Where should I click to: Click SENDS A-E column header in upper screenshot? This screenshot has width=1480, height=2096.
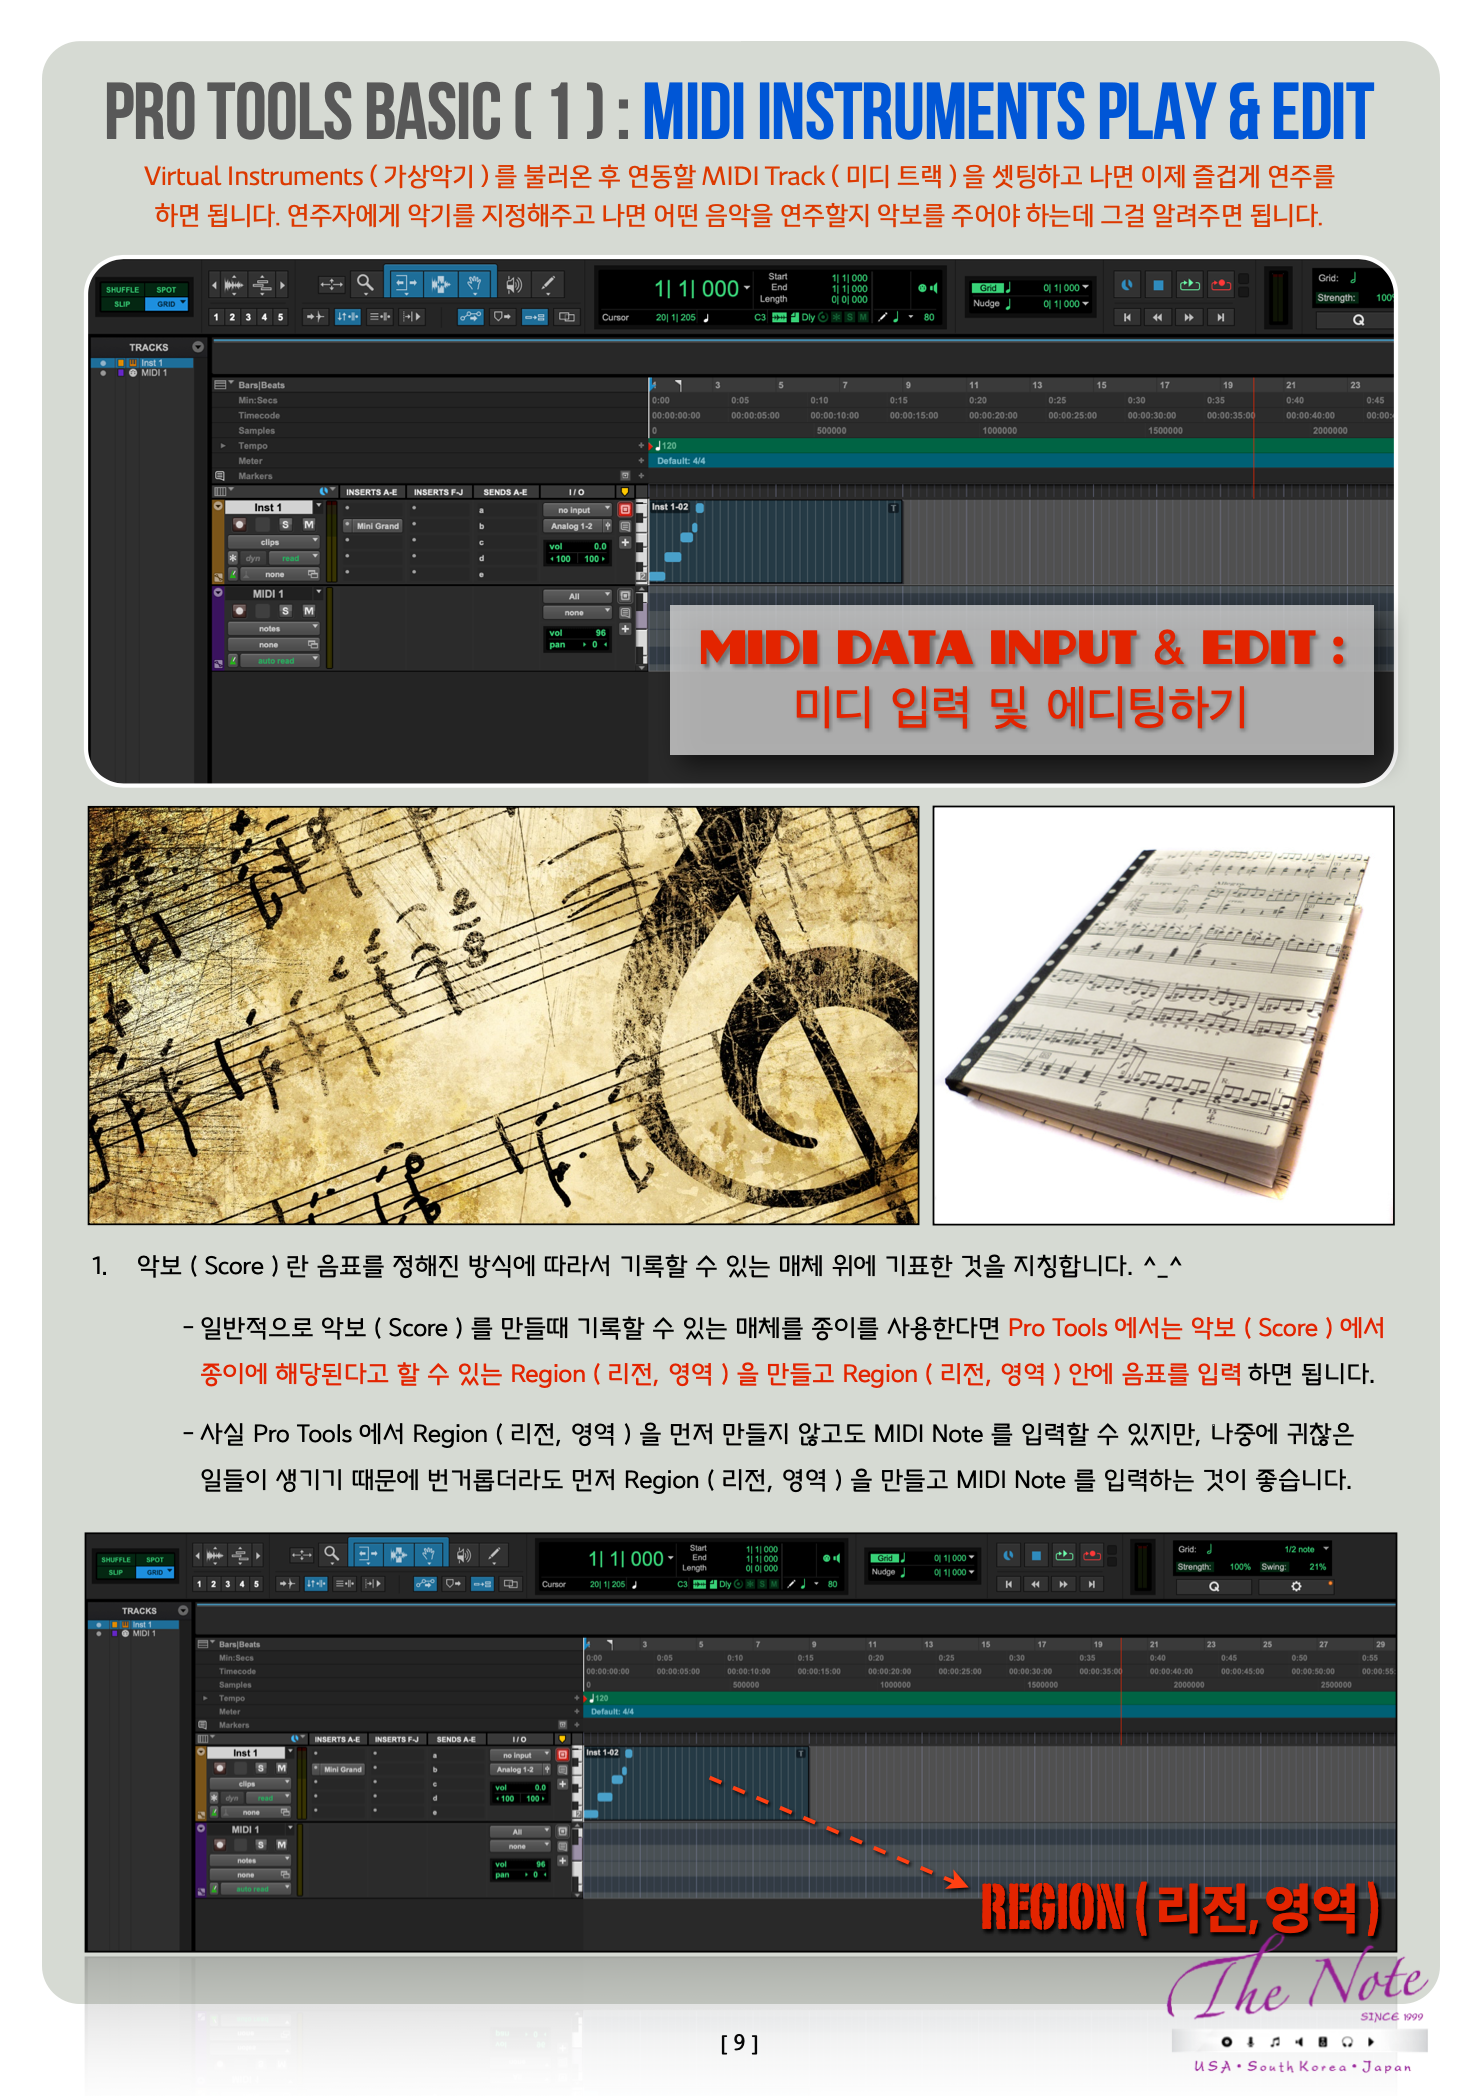[x=505, y=492]
